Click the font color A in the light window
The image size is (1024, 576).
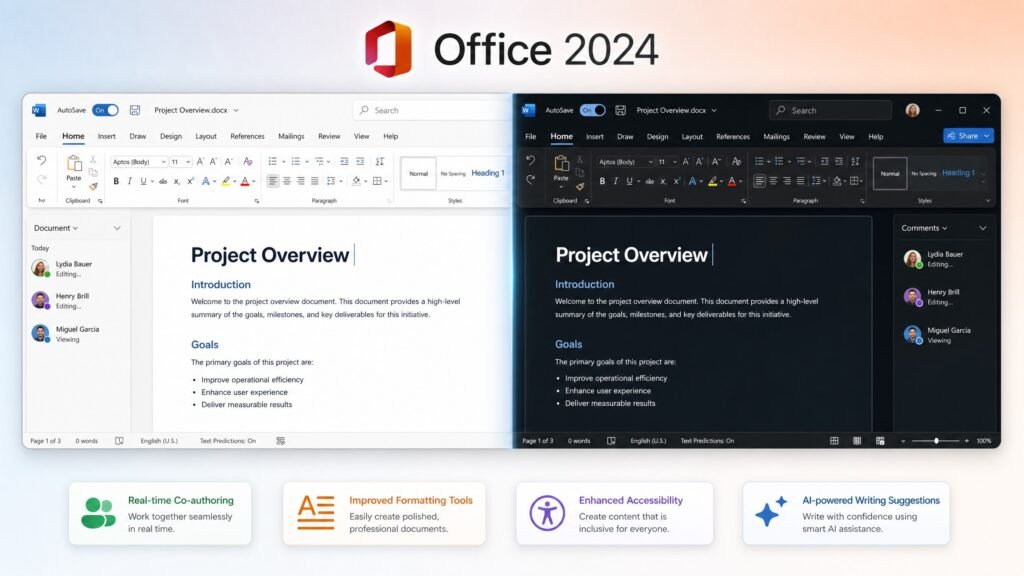pyautogui.click(x=245, y=182)
